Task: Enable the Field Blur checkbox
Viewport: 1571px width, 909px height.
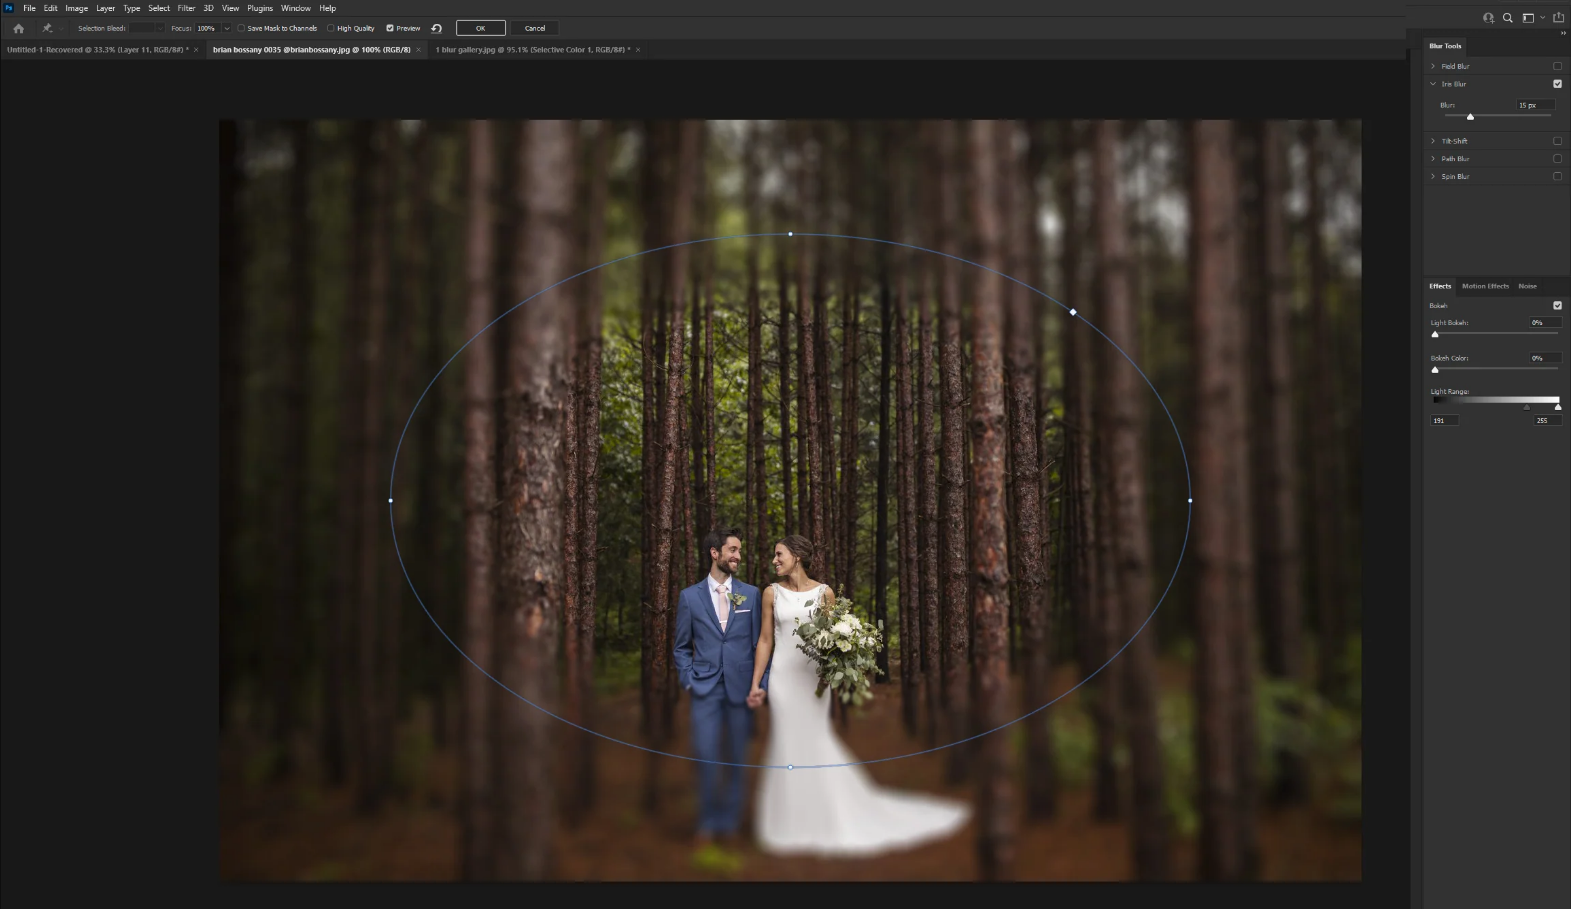Action: [x=1557, y=66]
